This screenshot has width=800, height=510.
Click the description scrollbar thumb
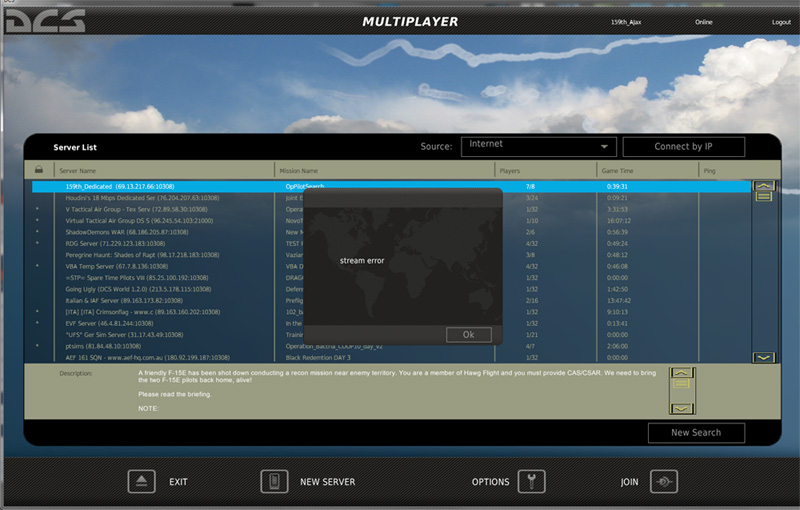[x=682, y=383]
